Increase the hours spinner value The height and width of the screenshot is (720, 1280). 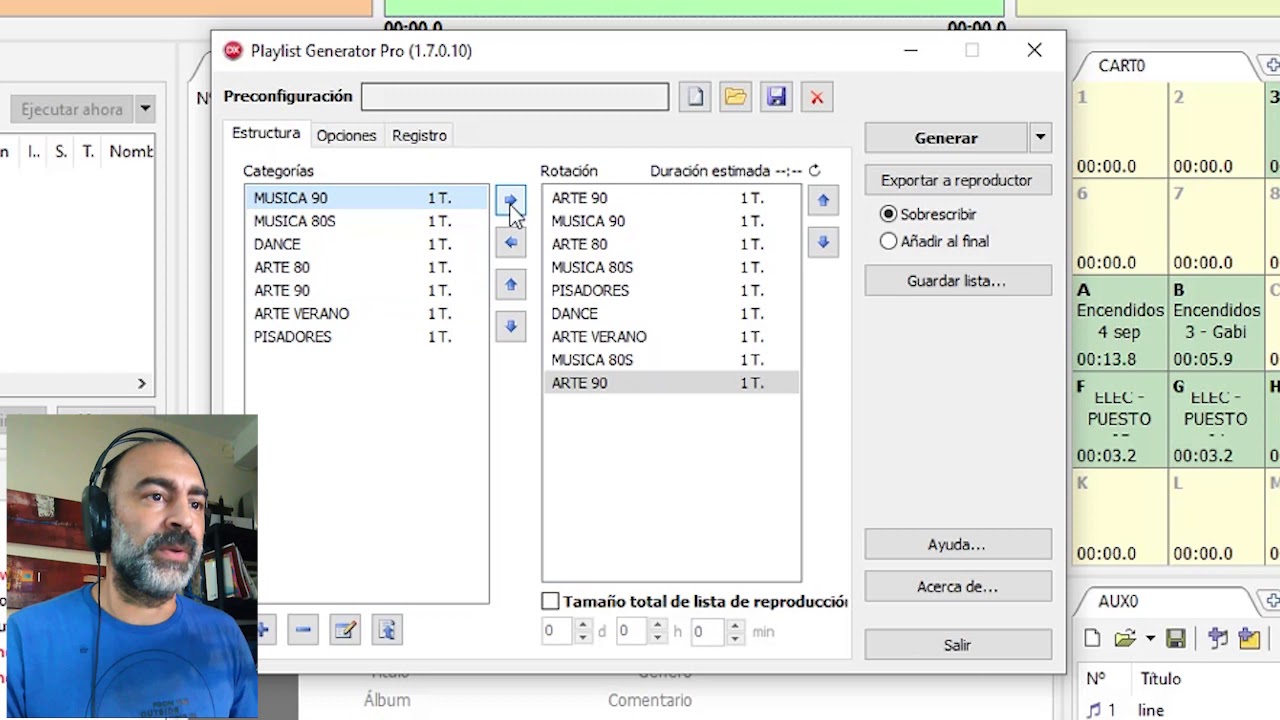657,625
